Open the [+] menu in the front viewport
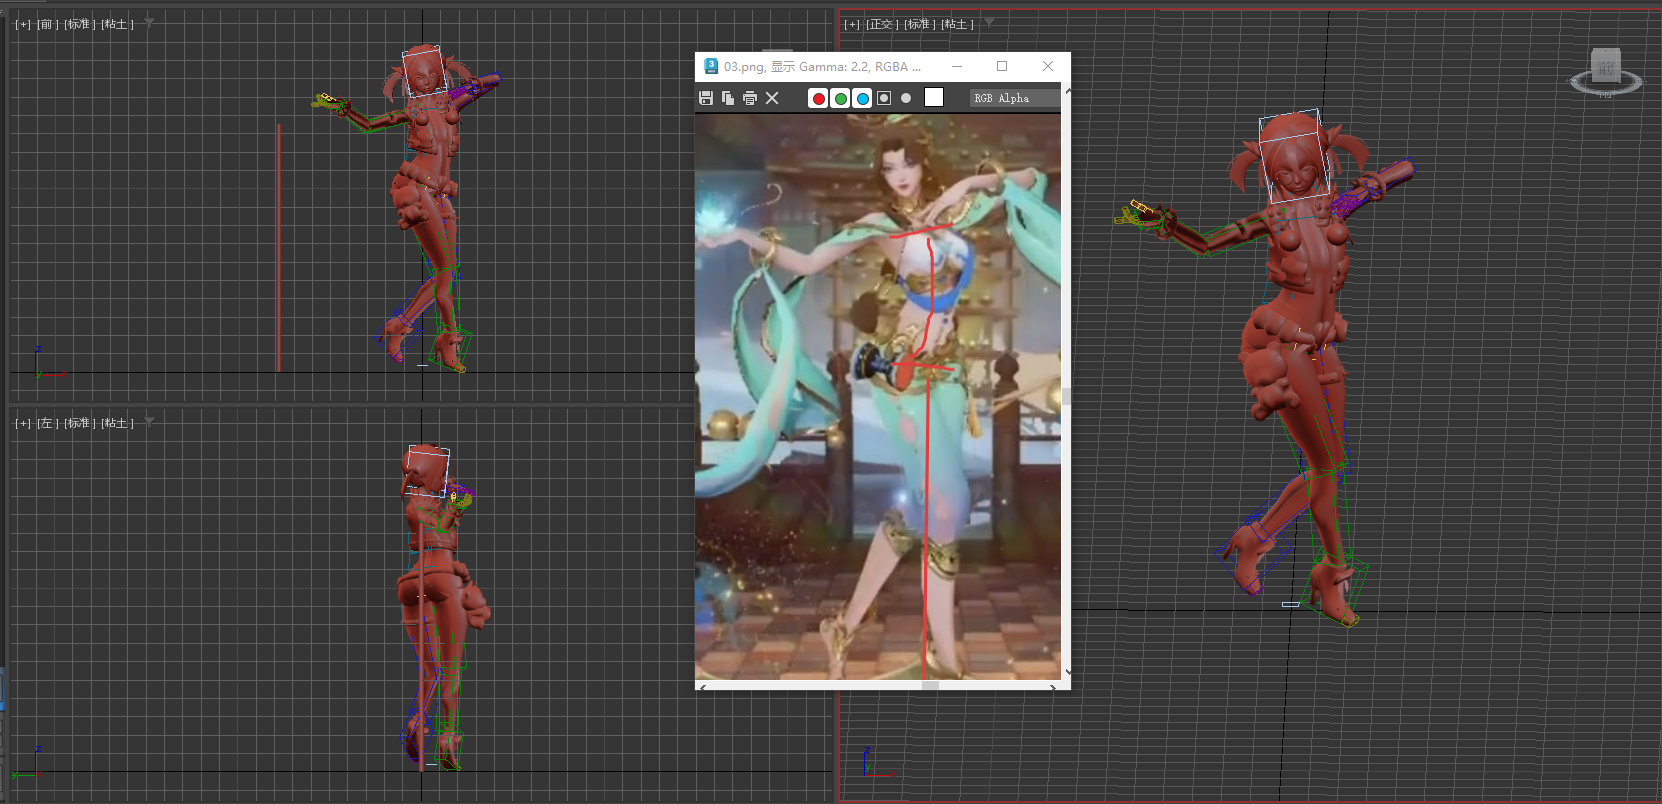 (23, 24)
